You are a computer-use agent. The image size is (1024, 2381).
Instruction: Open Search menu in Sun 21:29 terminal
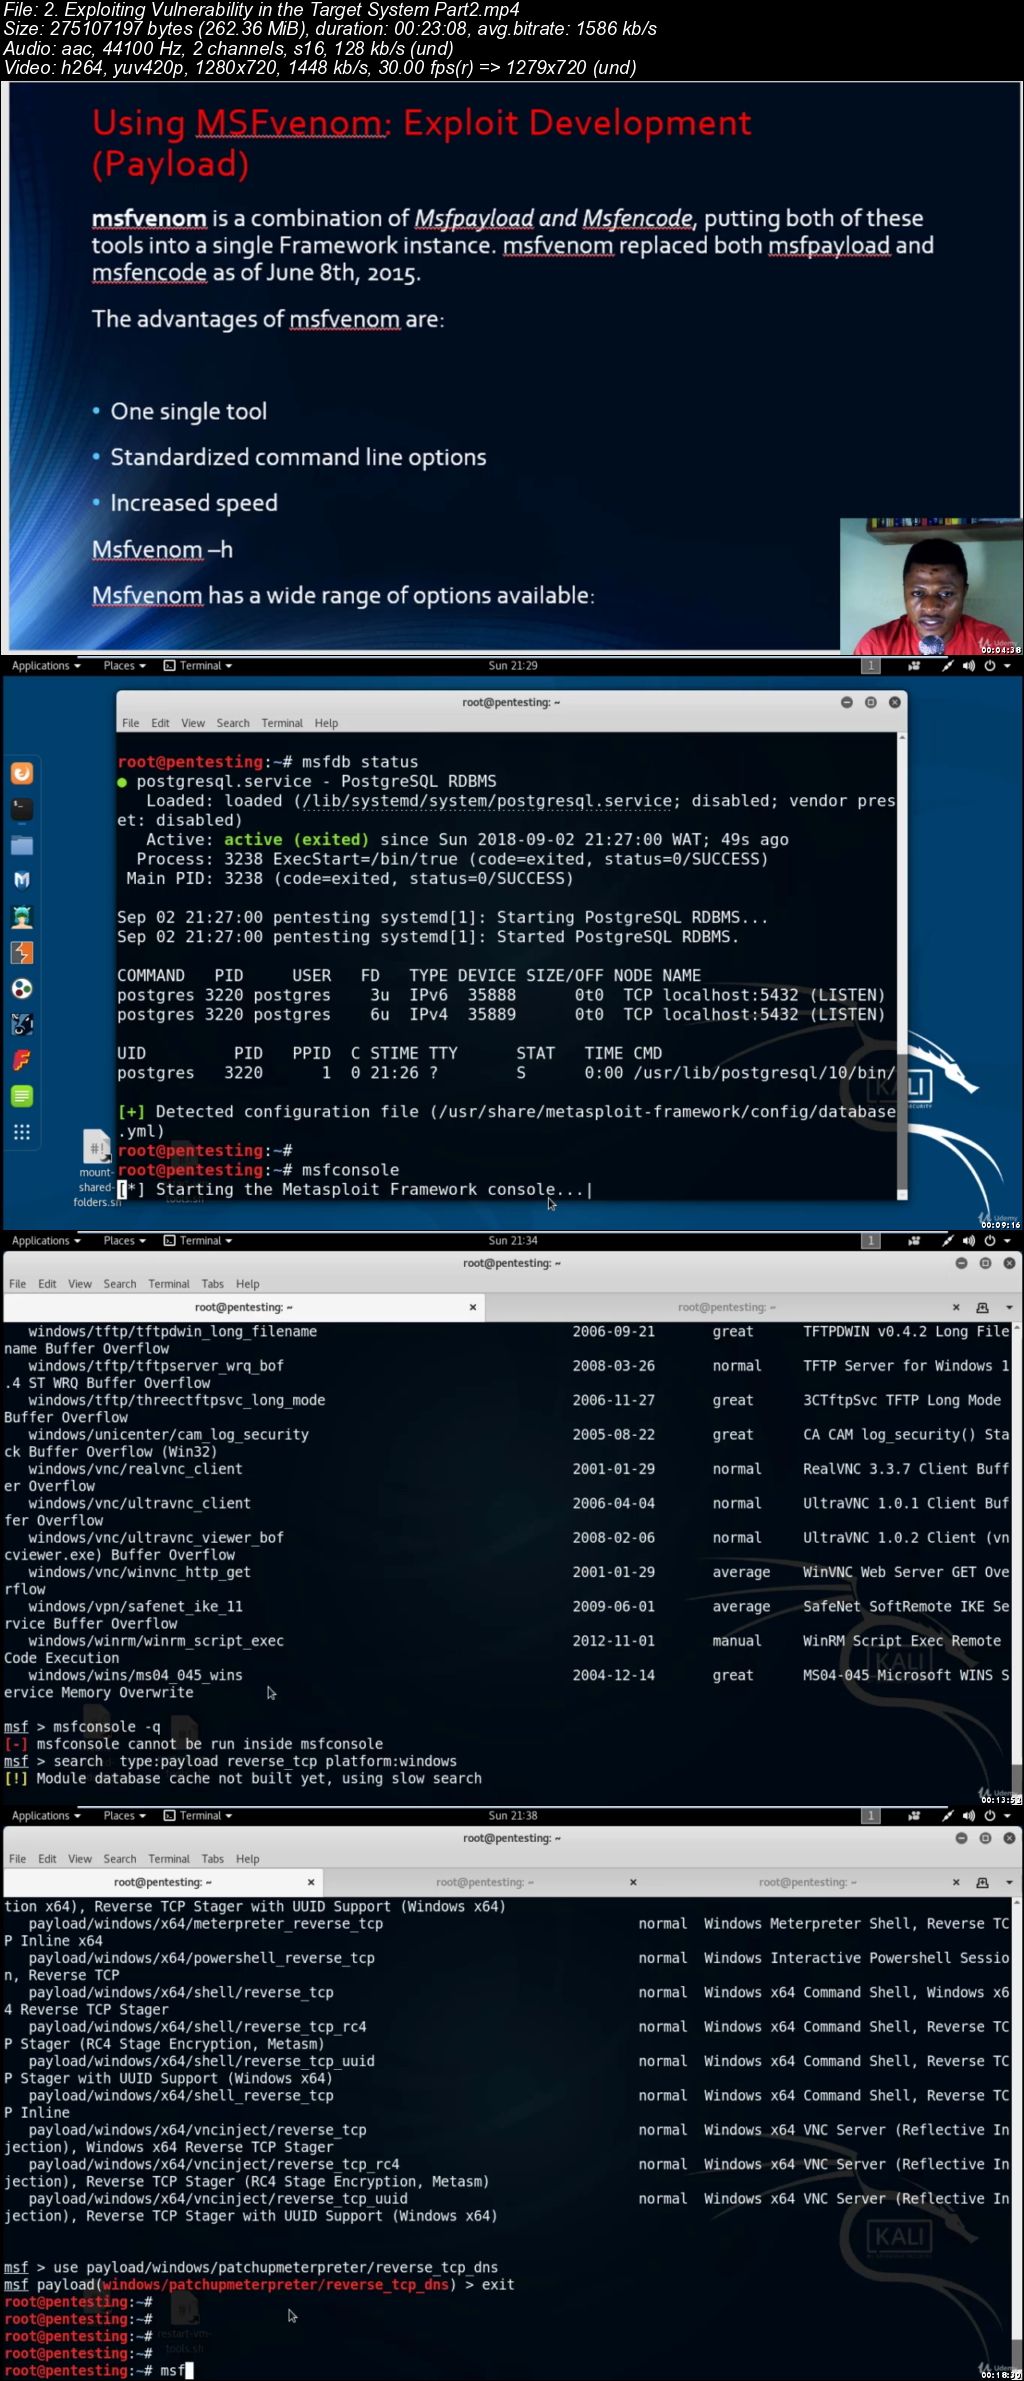[233, 723]
